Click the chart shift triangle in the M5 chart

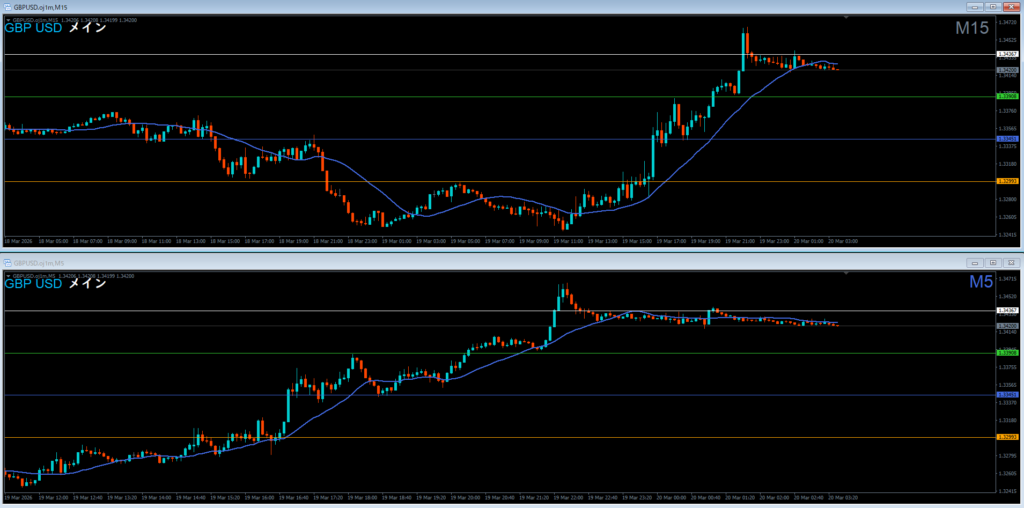point(846,274)
